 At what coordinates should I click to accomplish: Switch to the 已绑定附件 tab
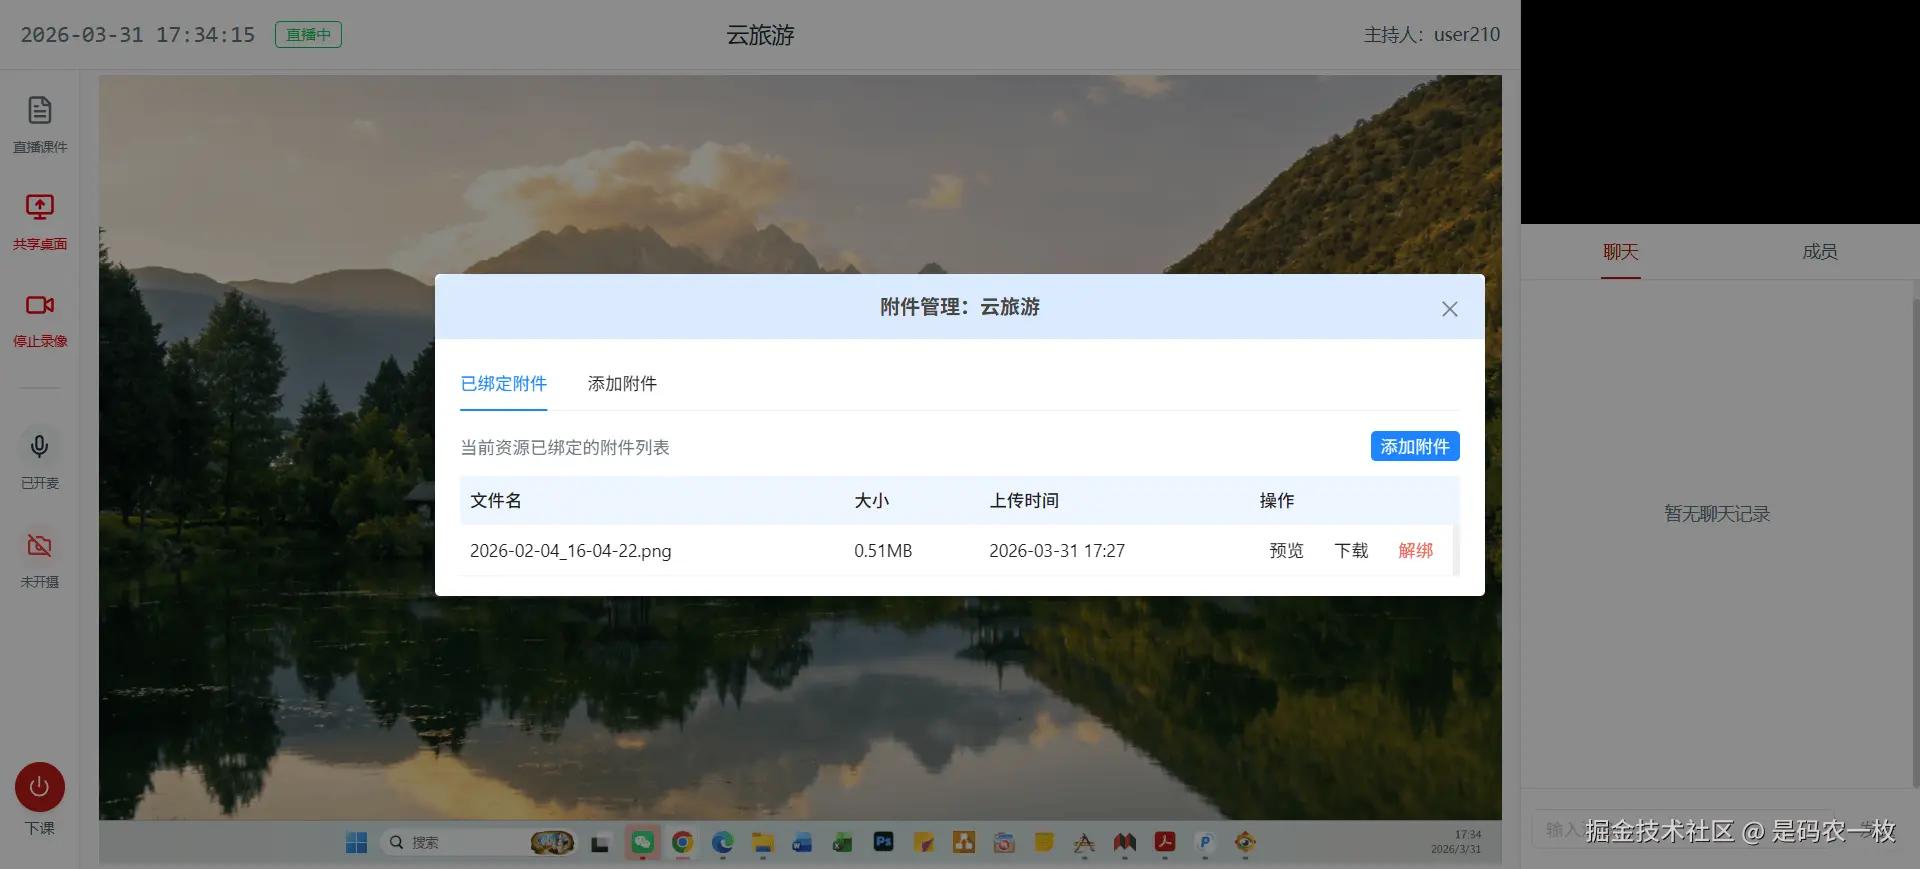[x=503, y=384]
